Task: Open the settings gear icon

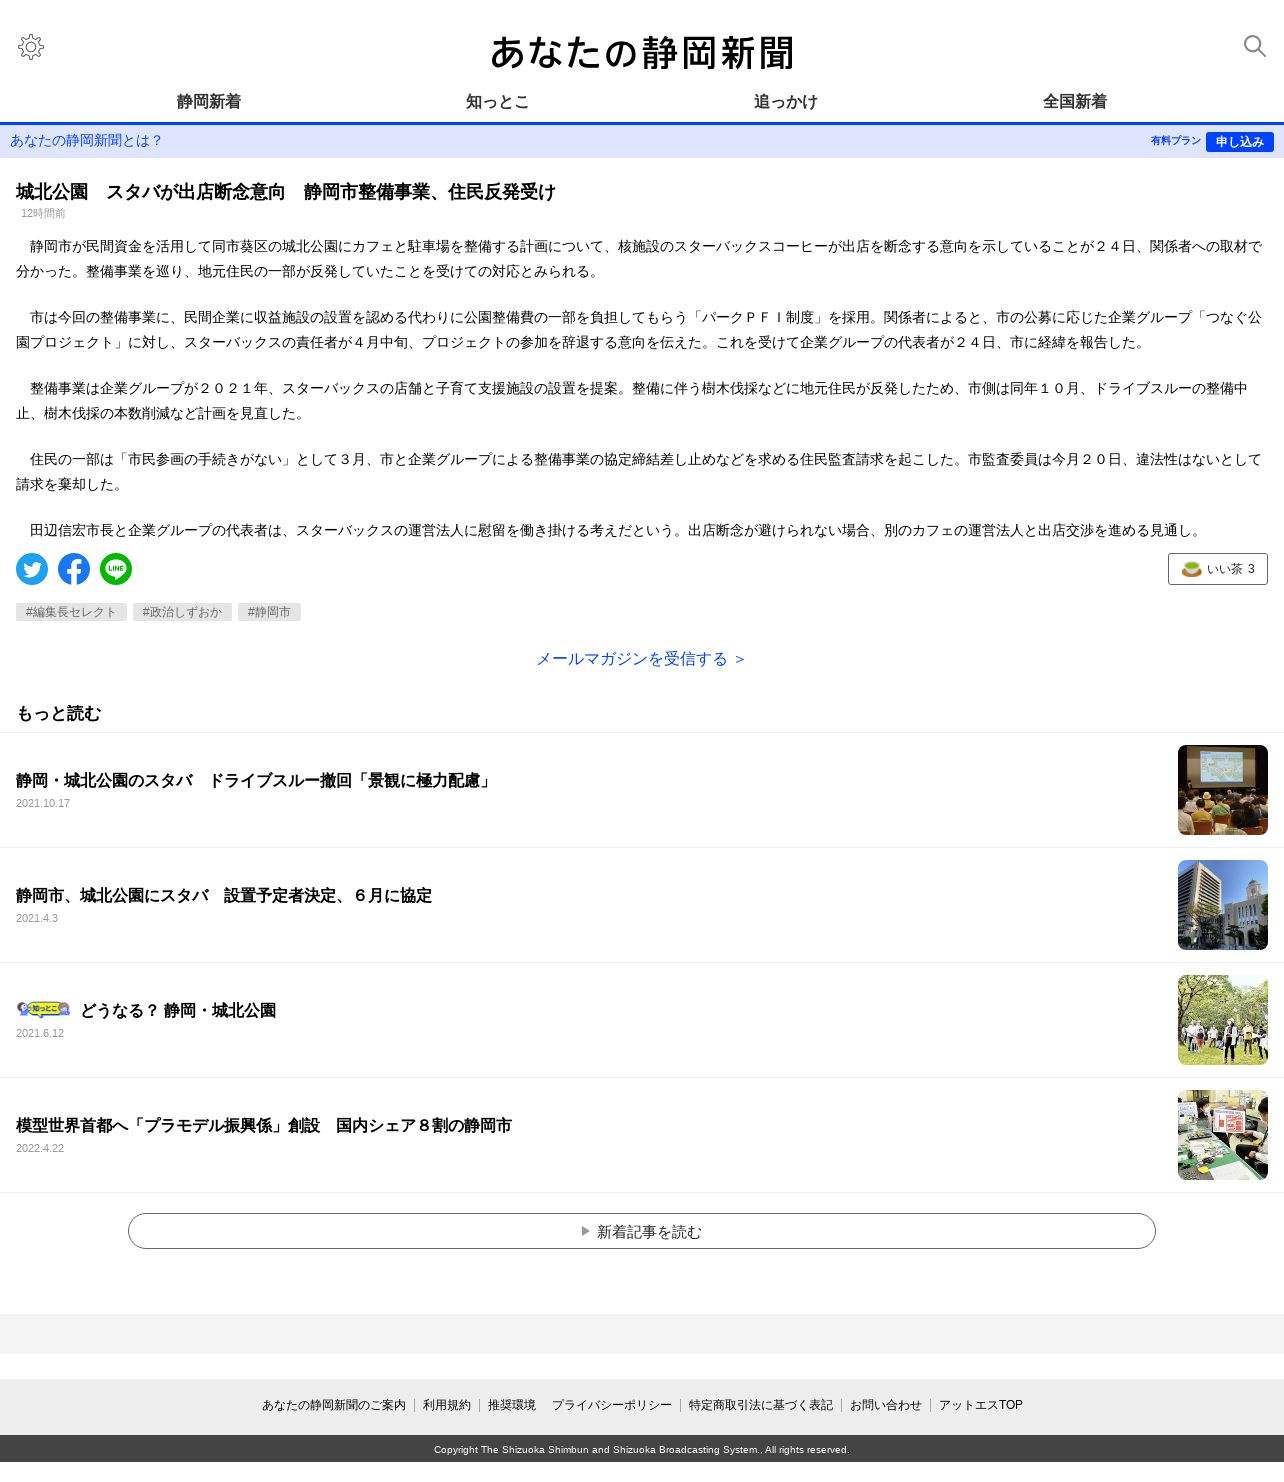Action: tap(31, 47)
